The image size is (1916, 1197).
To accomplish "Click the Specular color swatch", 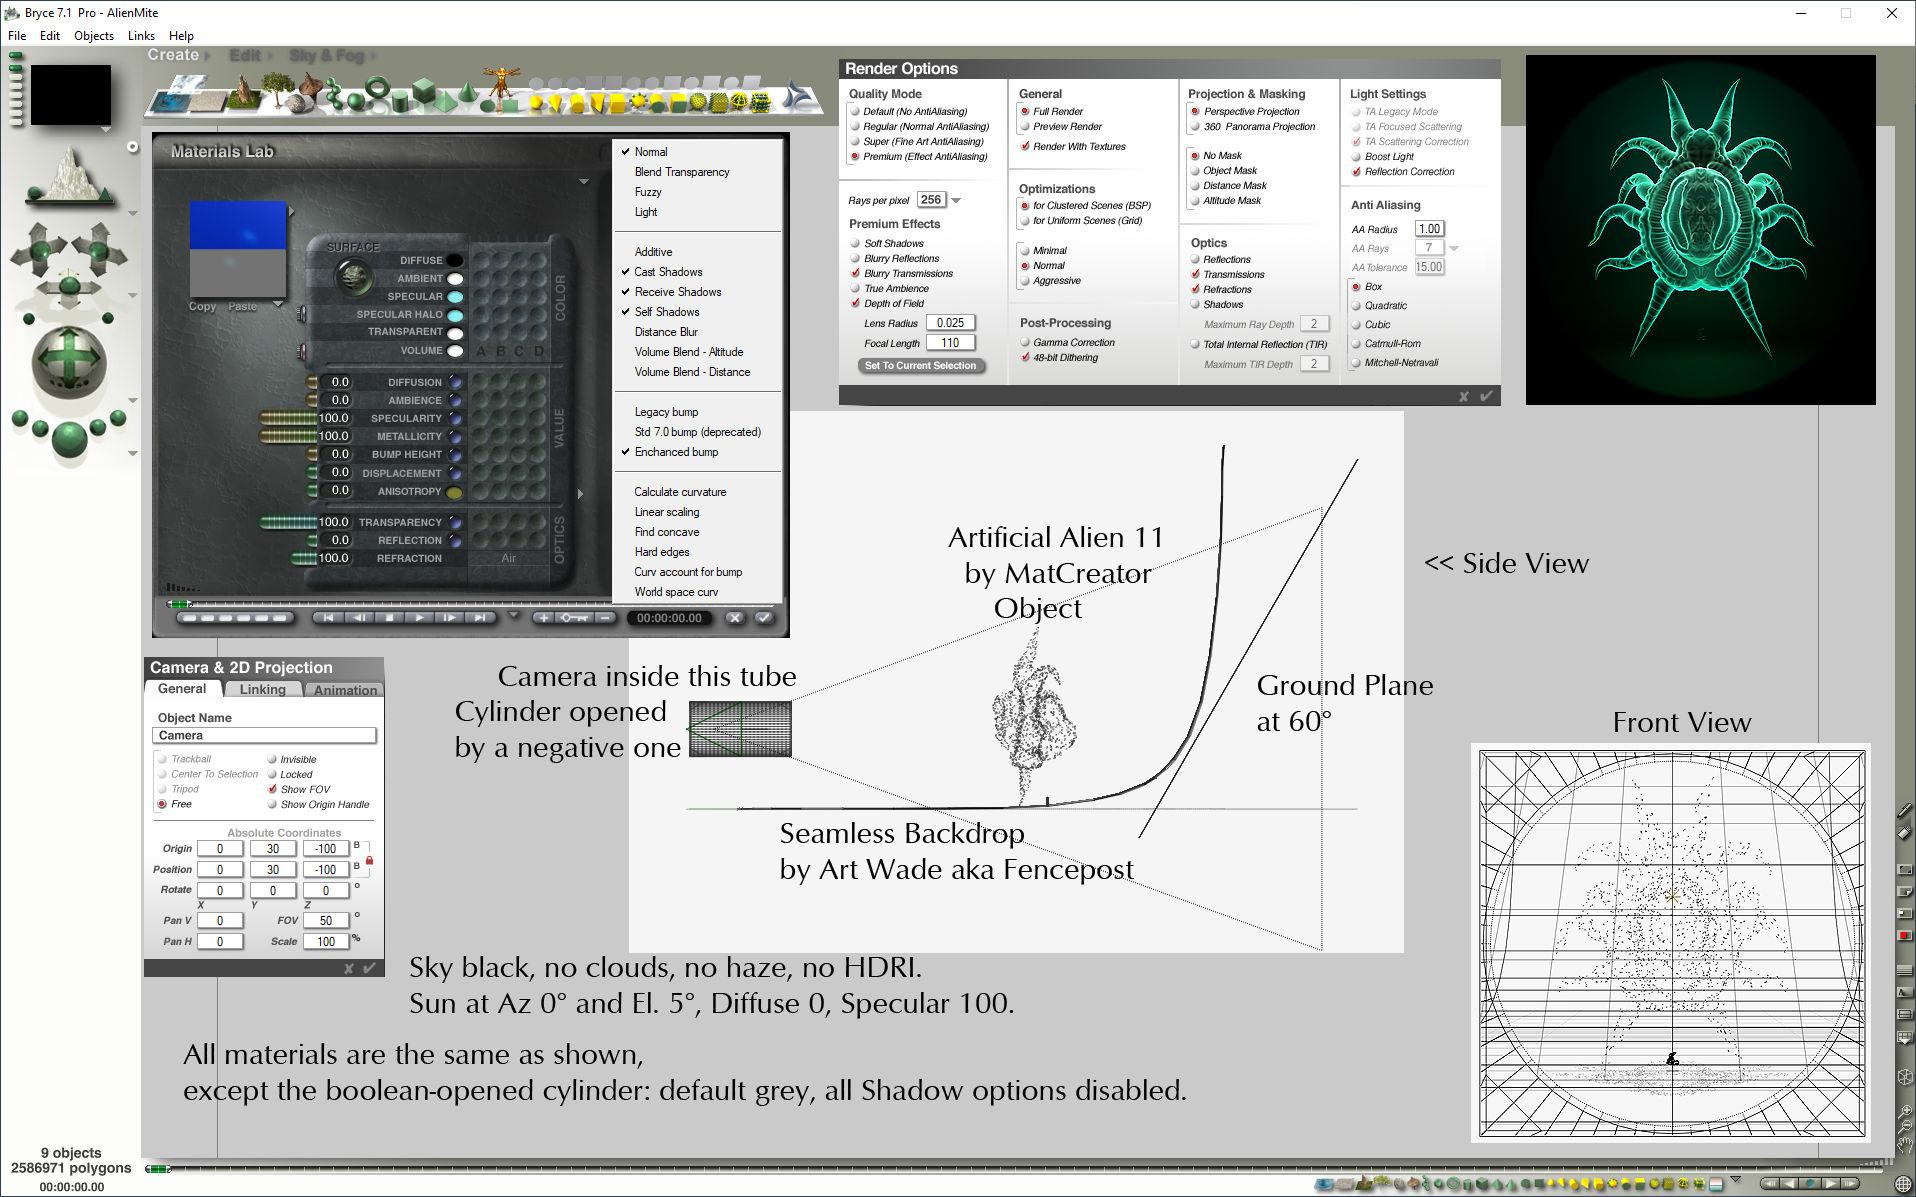I will [455, 297].
